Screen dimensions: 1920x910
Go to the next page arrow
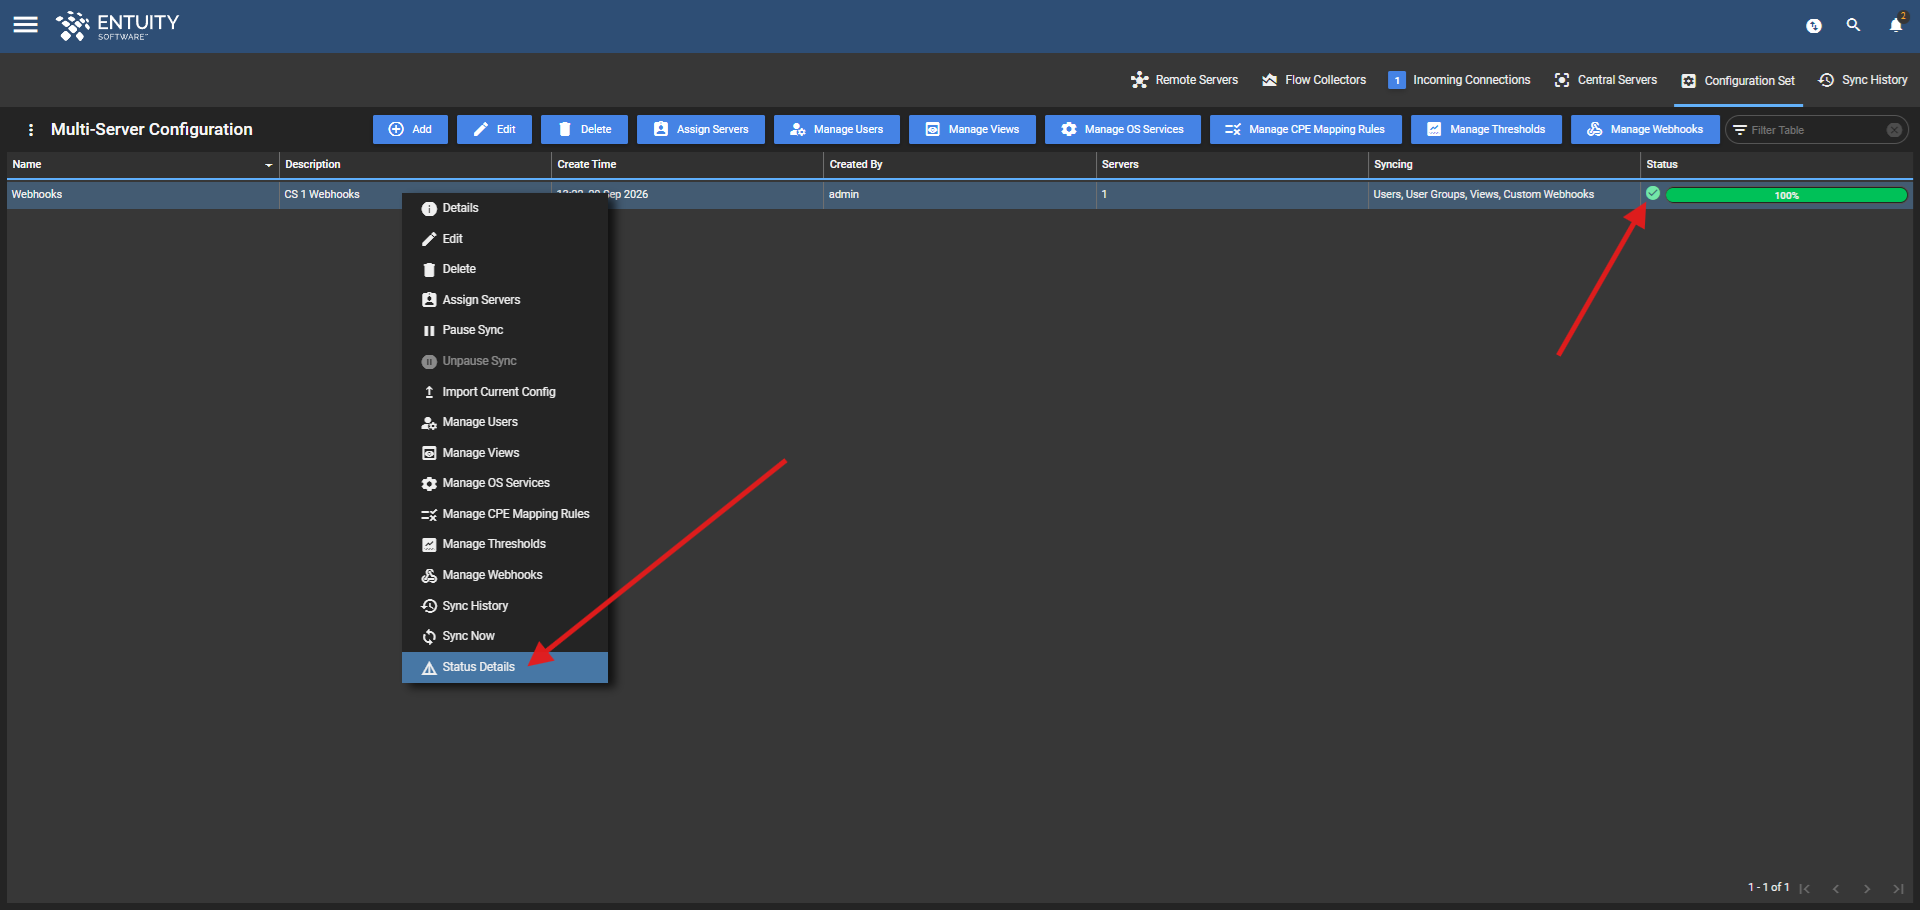[1867, 888]
